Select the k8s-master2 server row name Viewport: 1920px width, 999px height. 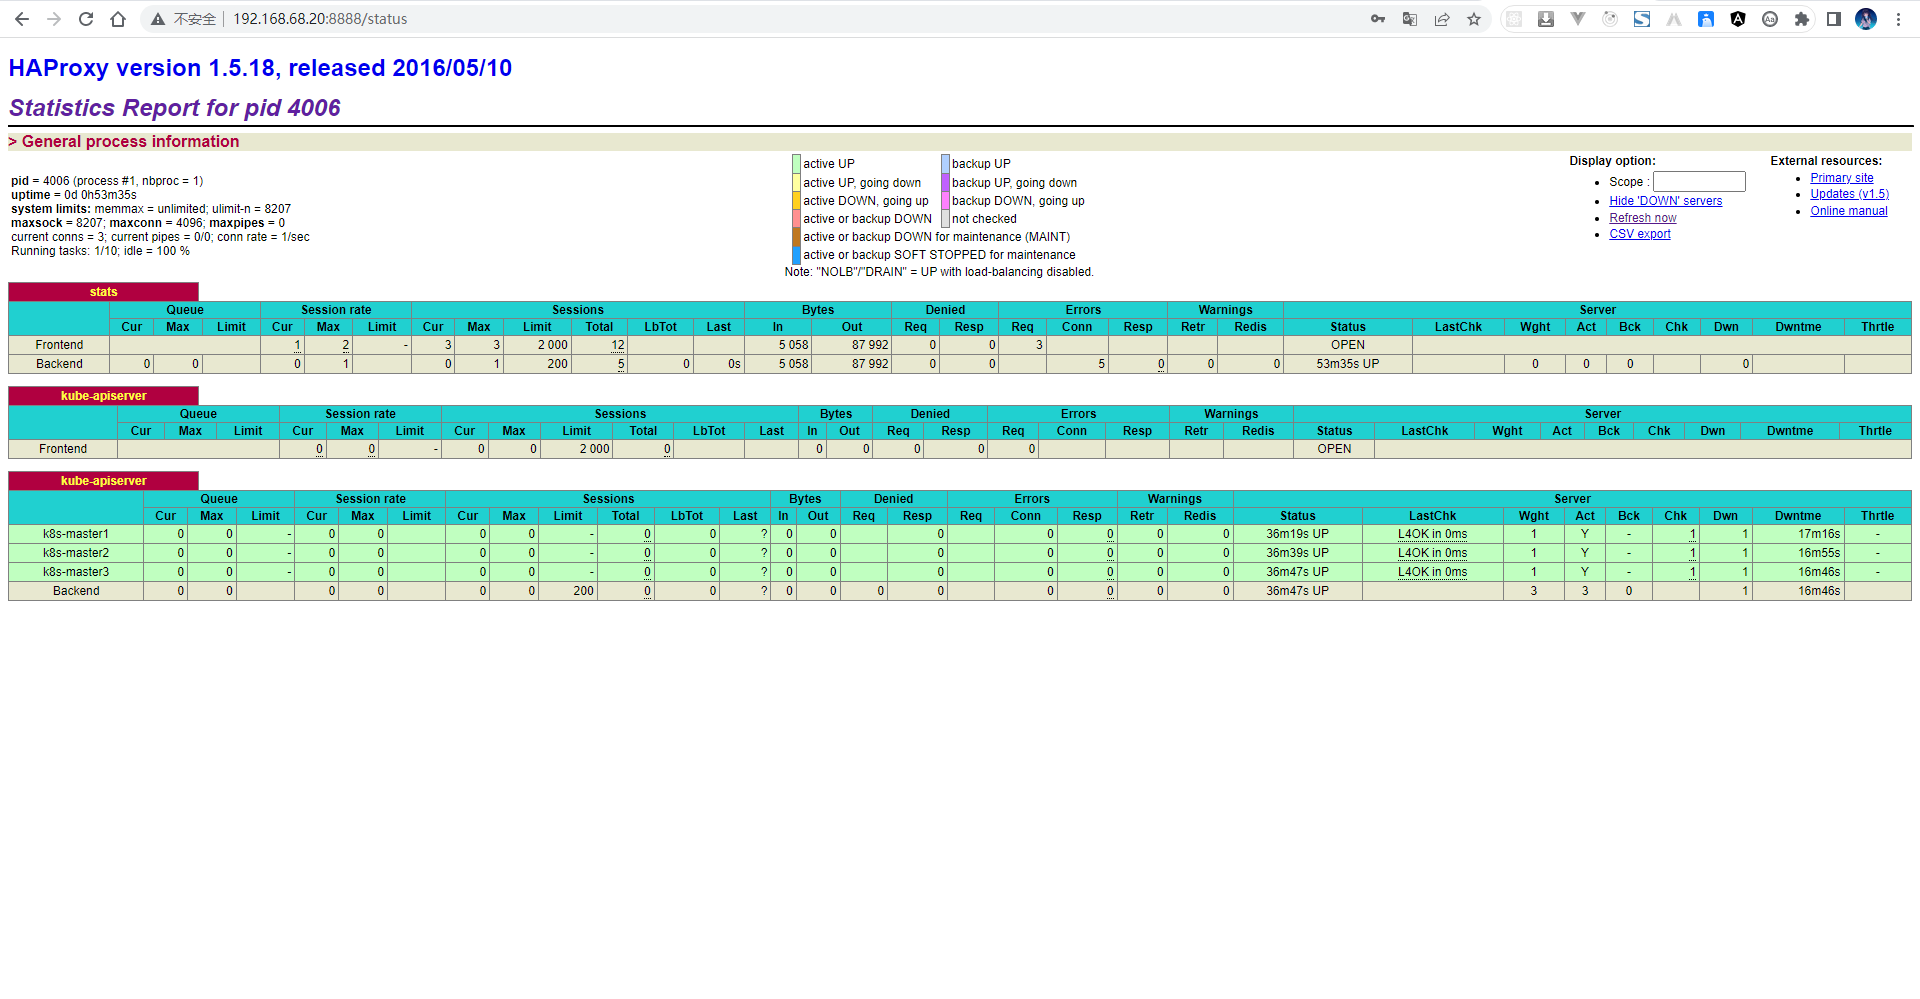tap(76, 553)
